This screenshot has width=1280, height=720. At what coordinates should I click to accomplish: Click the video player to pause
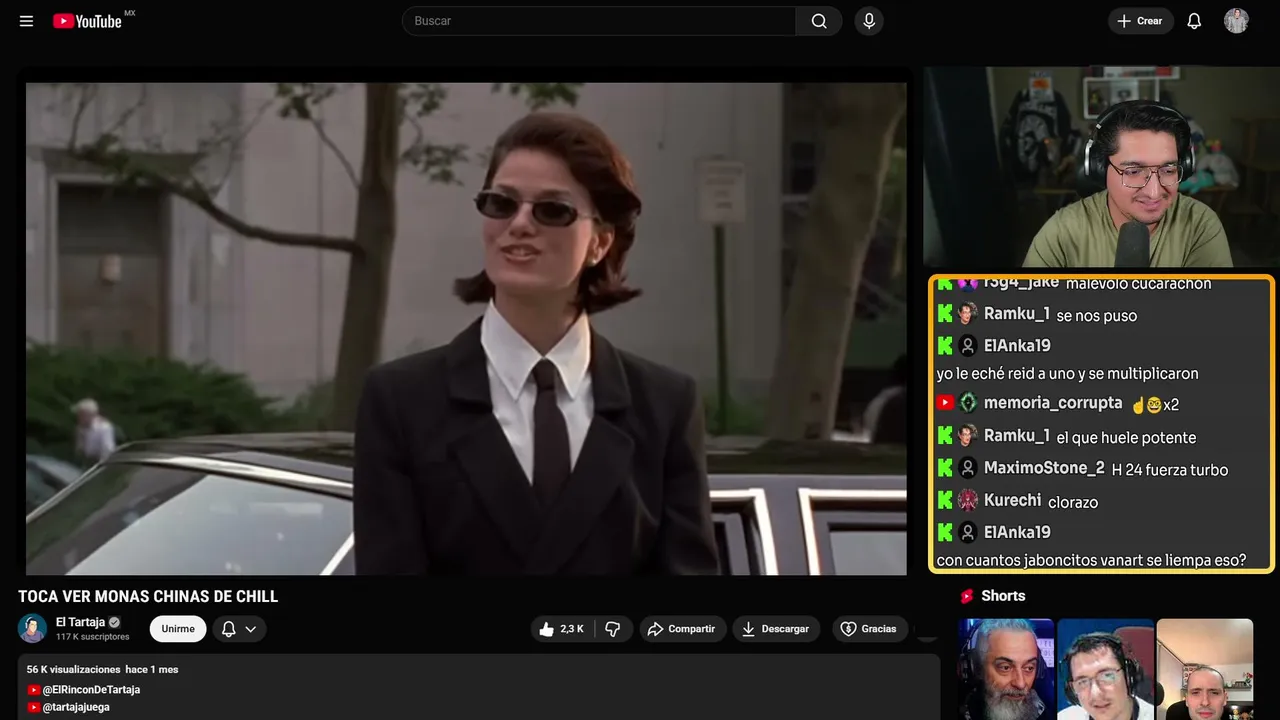click(x=466, y=328)
